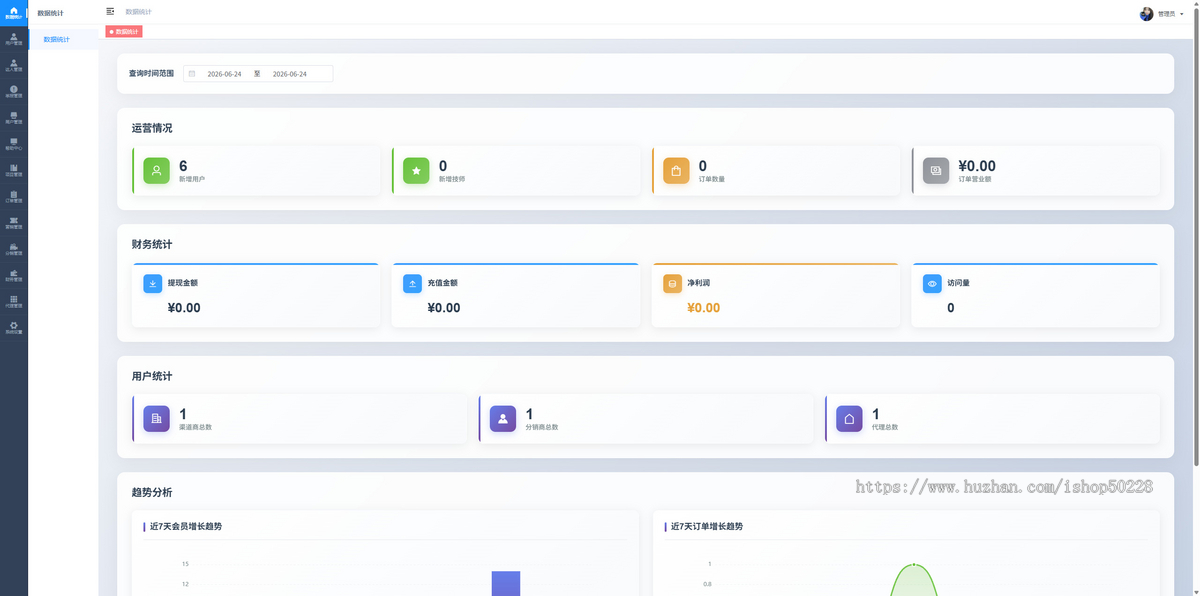1200x596 pixels.
Task: Open 订单管理 in the sidebar
Action: 14,196
